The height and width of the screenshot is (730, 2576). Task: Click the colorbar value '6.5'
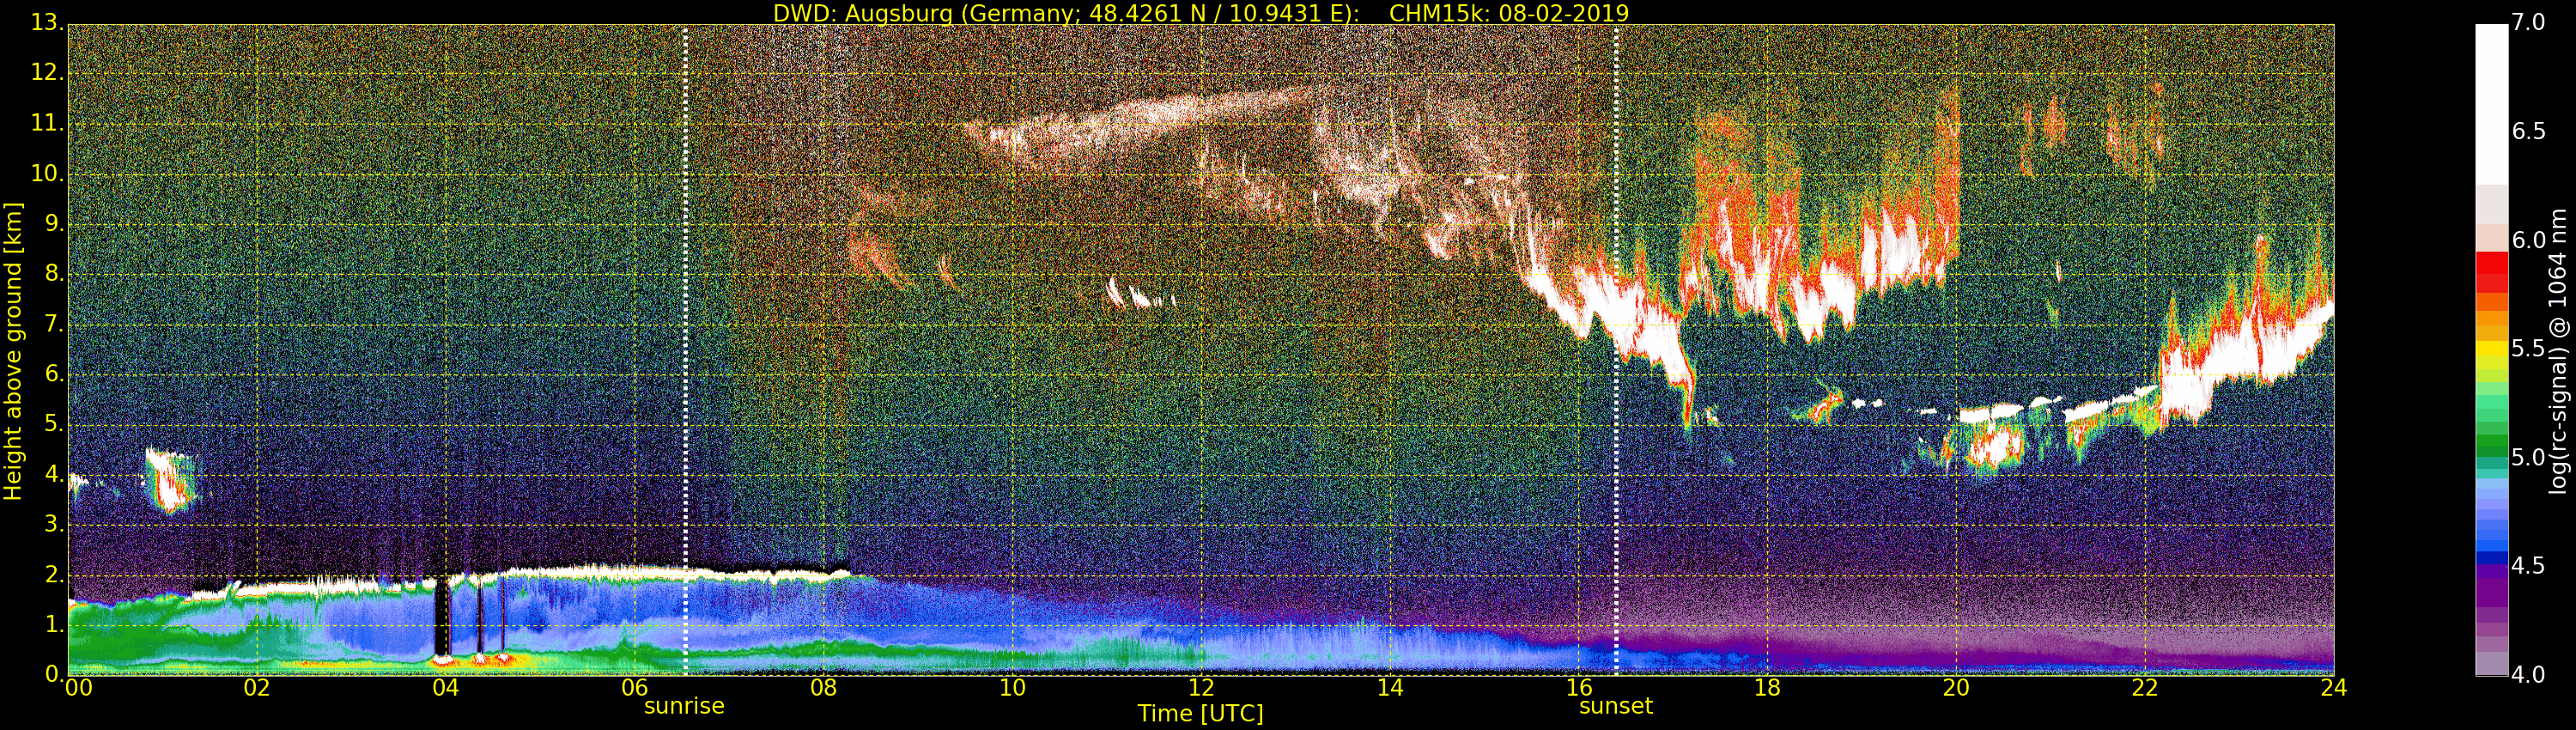pos(2528,131)
